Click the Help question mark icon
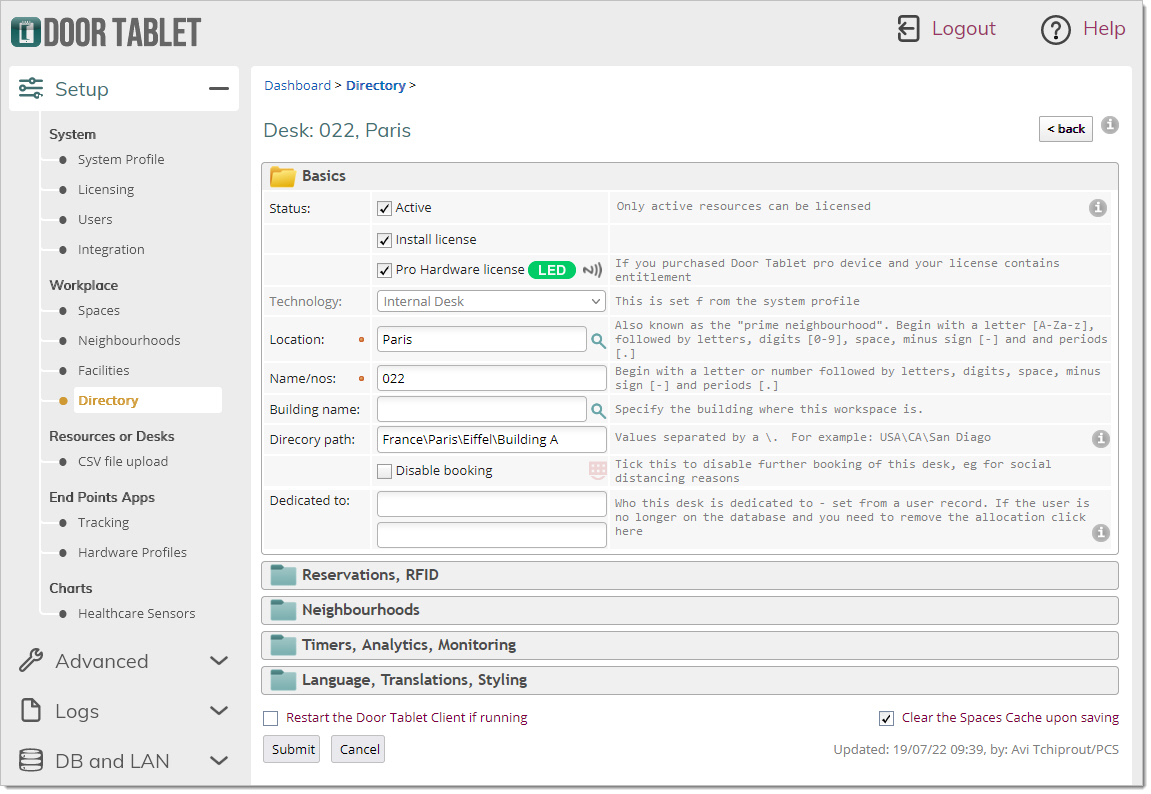This screenshot has height=794, width=1151. pos(1056,30)
